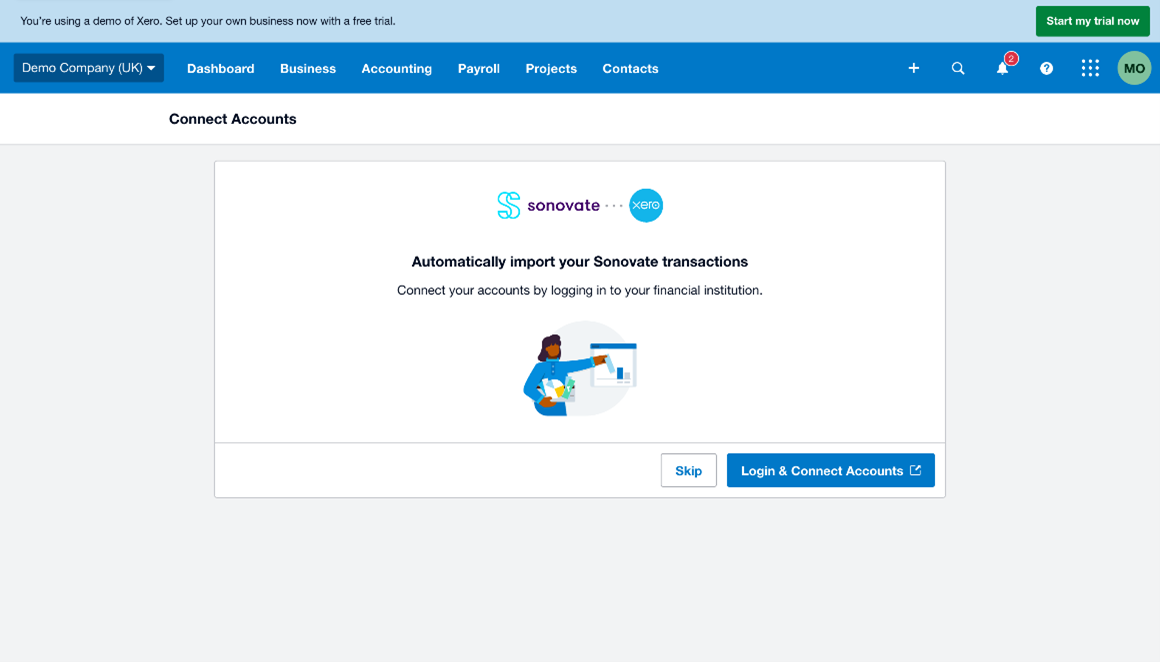This screenshot has height=662, width=1160.
Task: Open the Accounting menu
Action: (396, 68)
